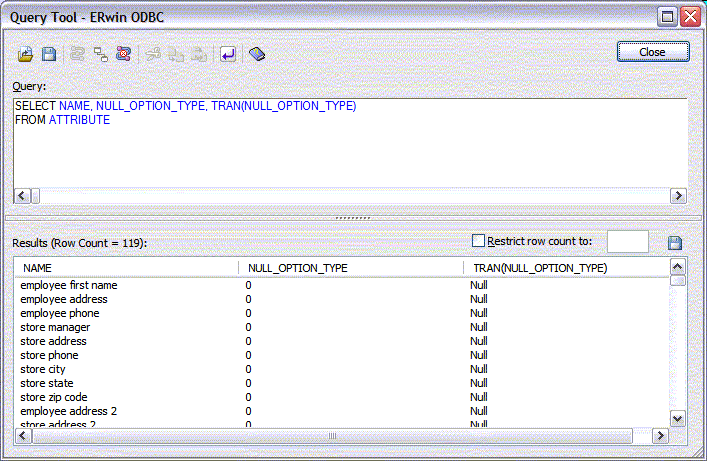The image size is (707, 461).
Task: Click the Execute query arrow icon
Action: coord(228,54)
